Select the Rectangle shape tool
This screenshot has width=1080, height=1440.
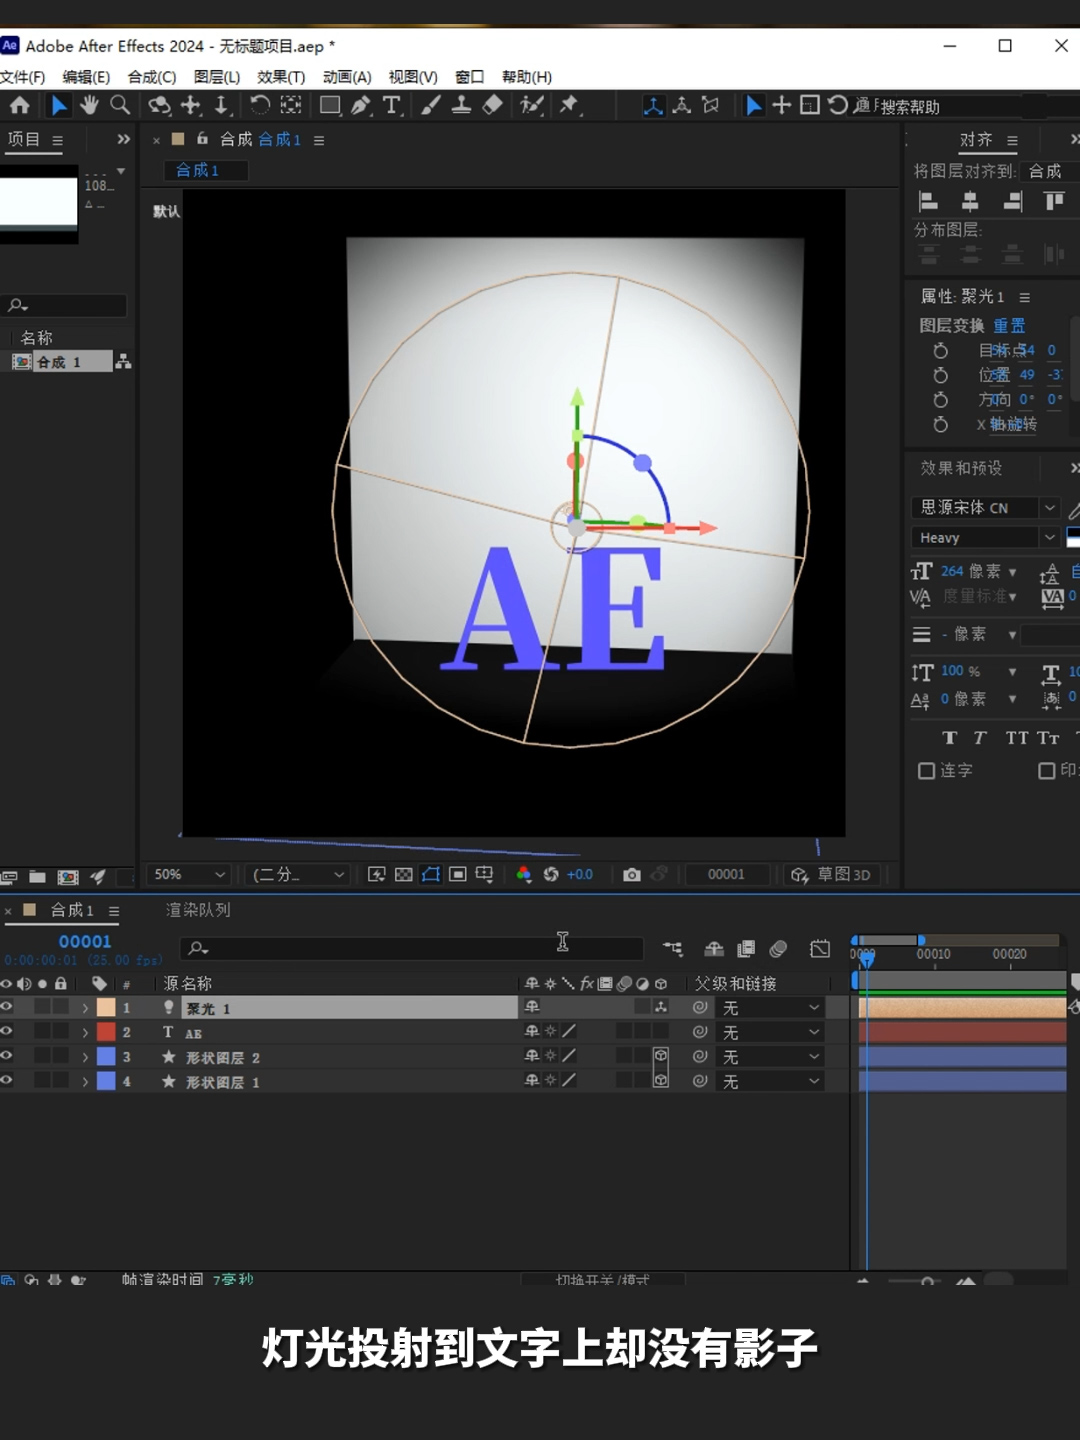pyautogui.click(x=330, y=105)
